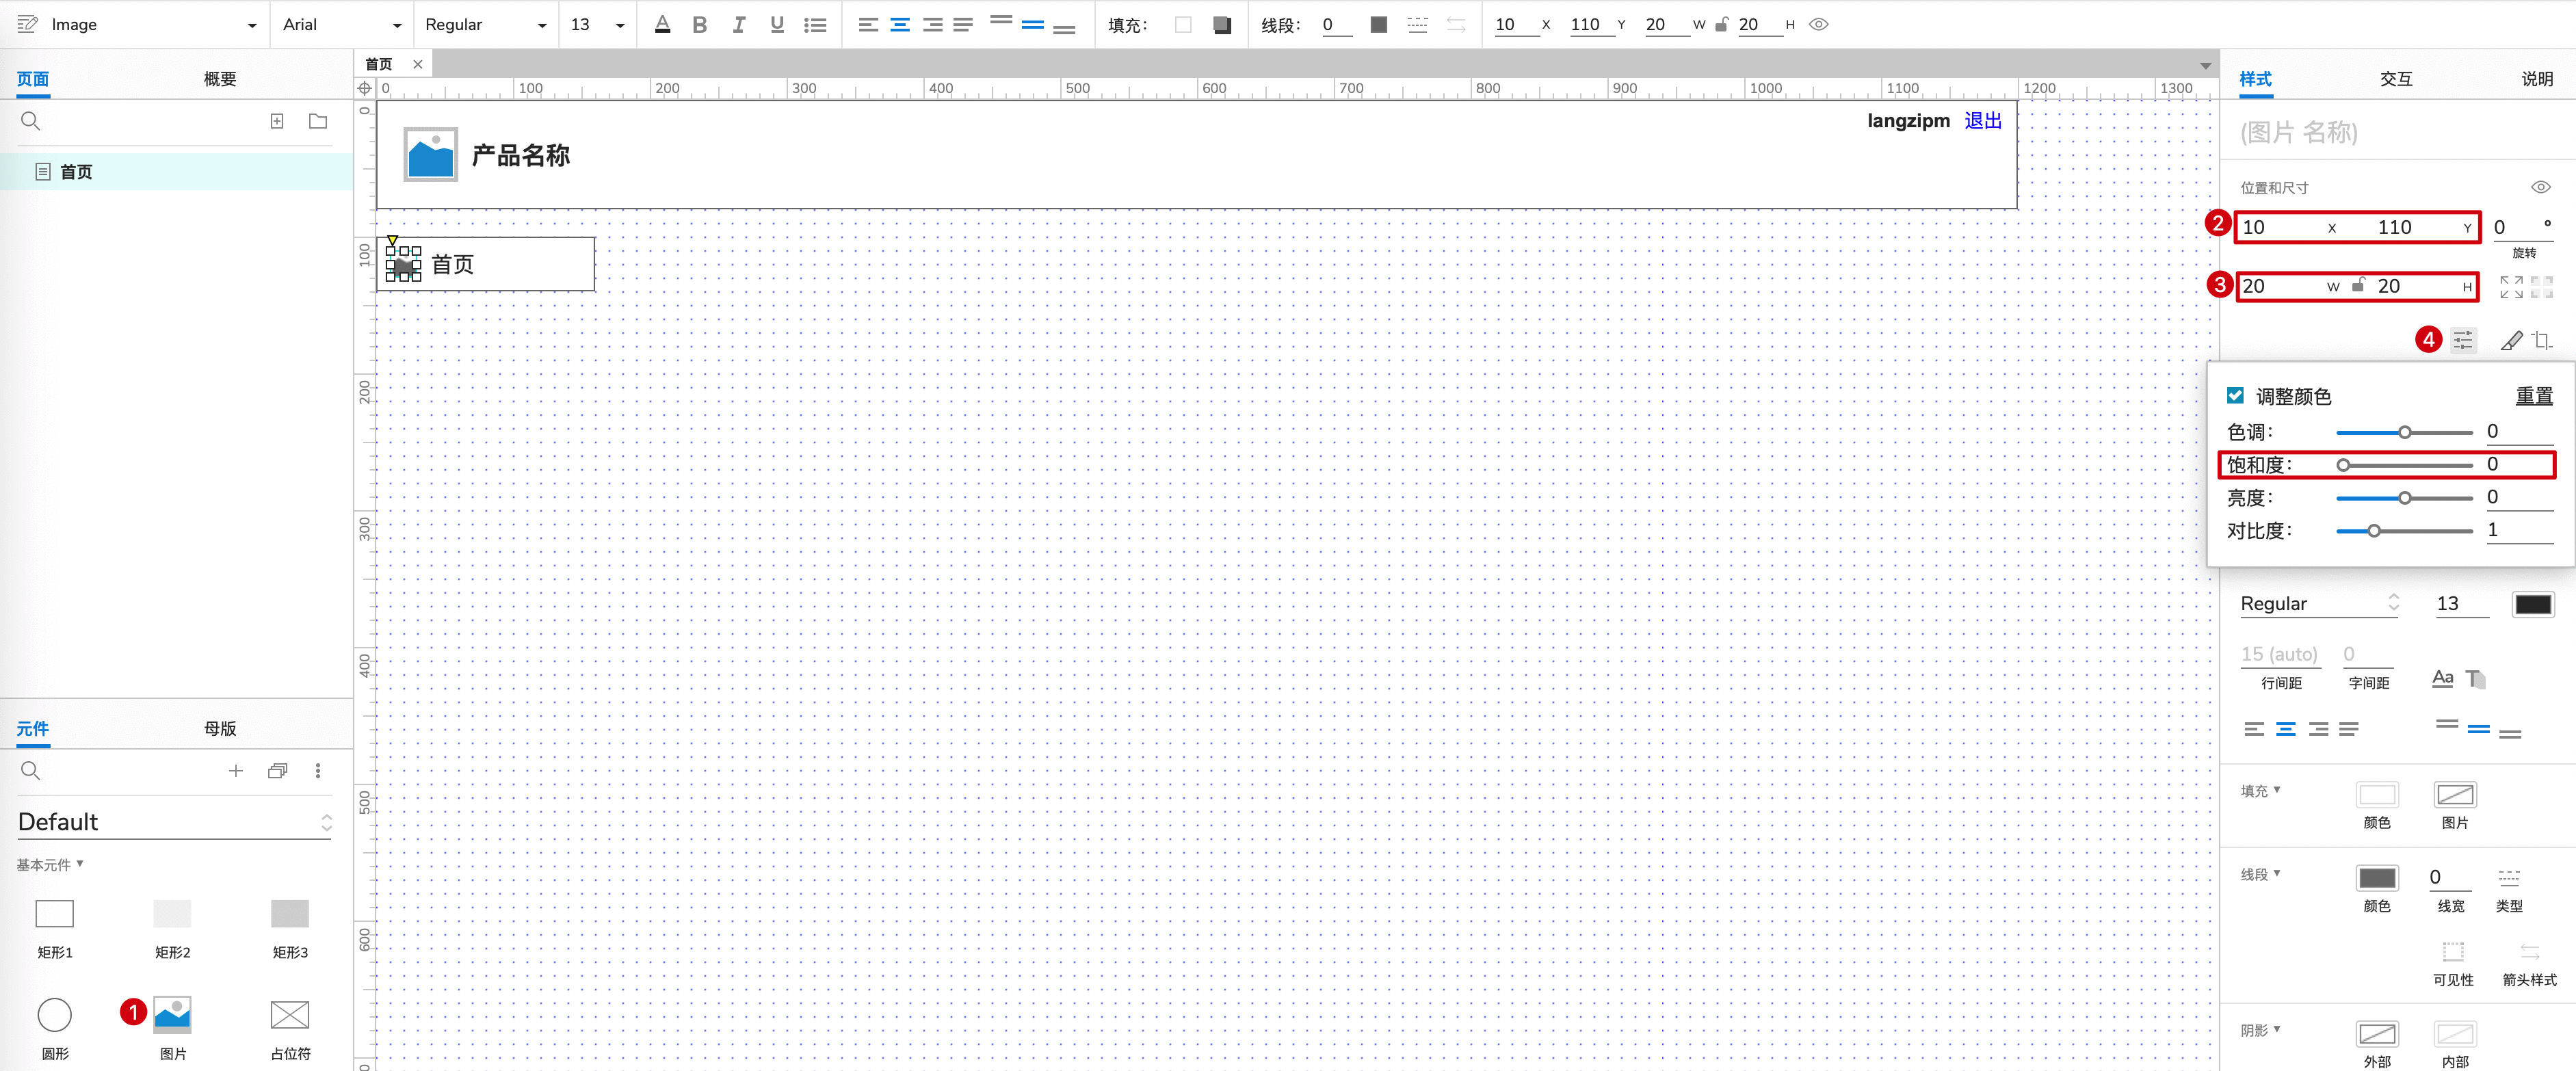Toggle visibility eye in 位置和尺寸 section
2576x1071 pixels.
coord(2540,187)
